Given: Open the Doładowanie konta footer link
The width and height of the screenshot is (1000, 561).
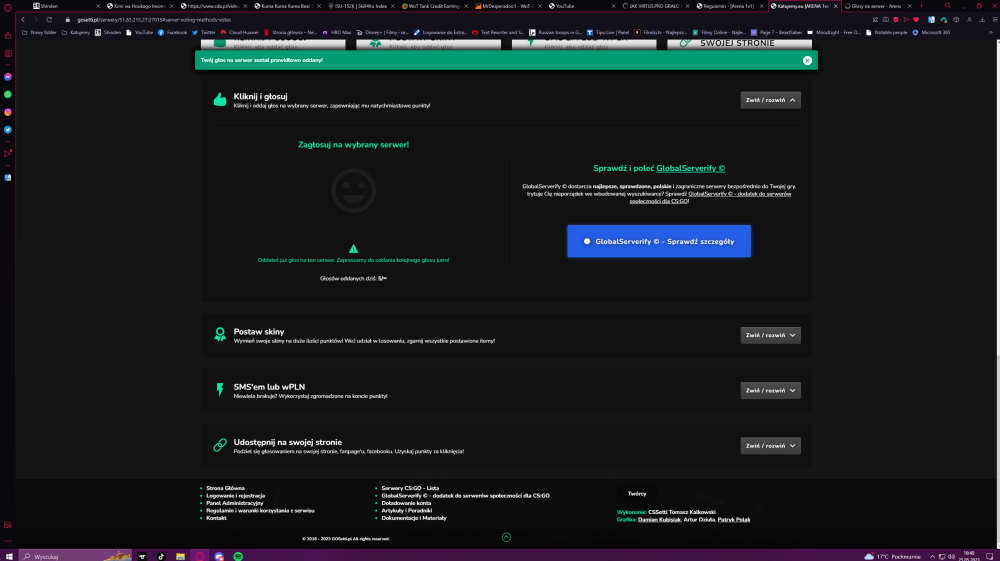Looking at the screenshot, I should tap(406, 503).
